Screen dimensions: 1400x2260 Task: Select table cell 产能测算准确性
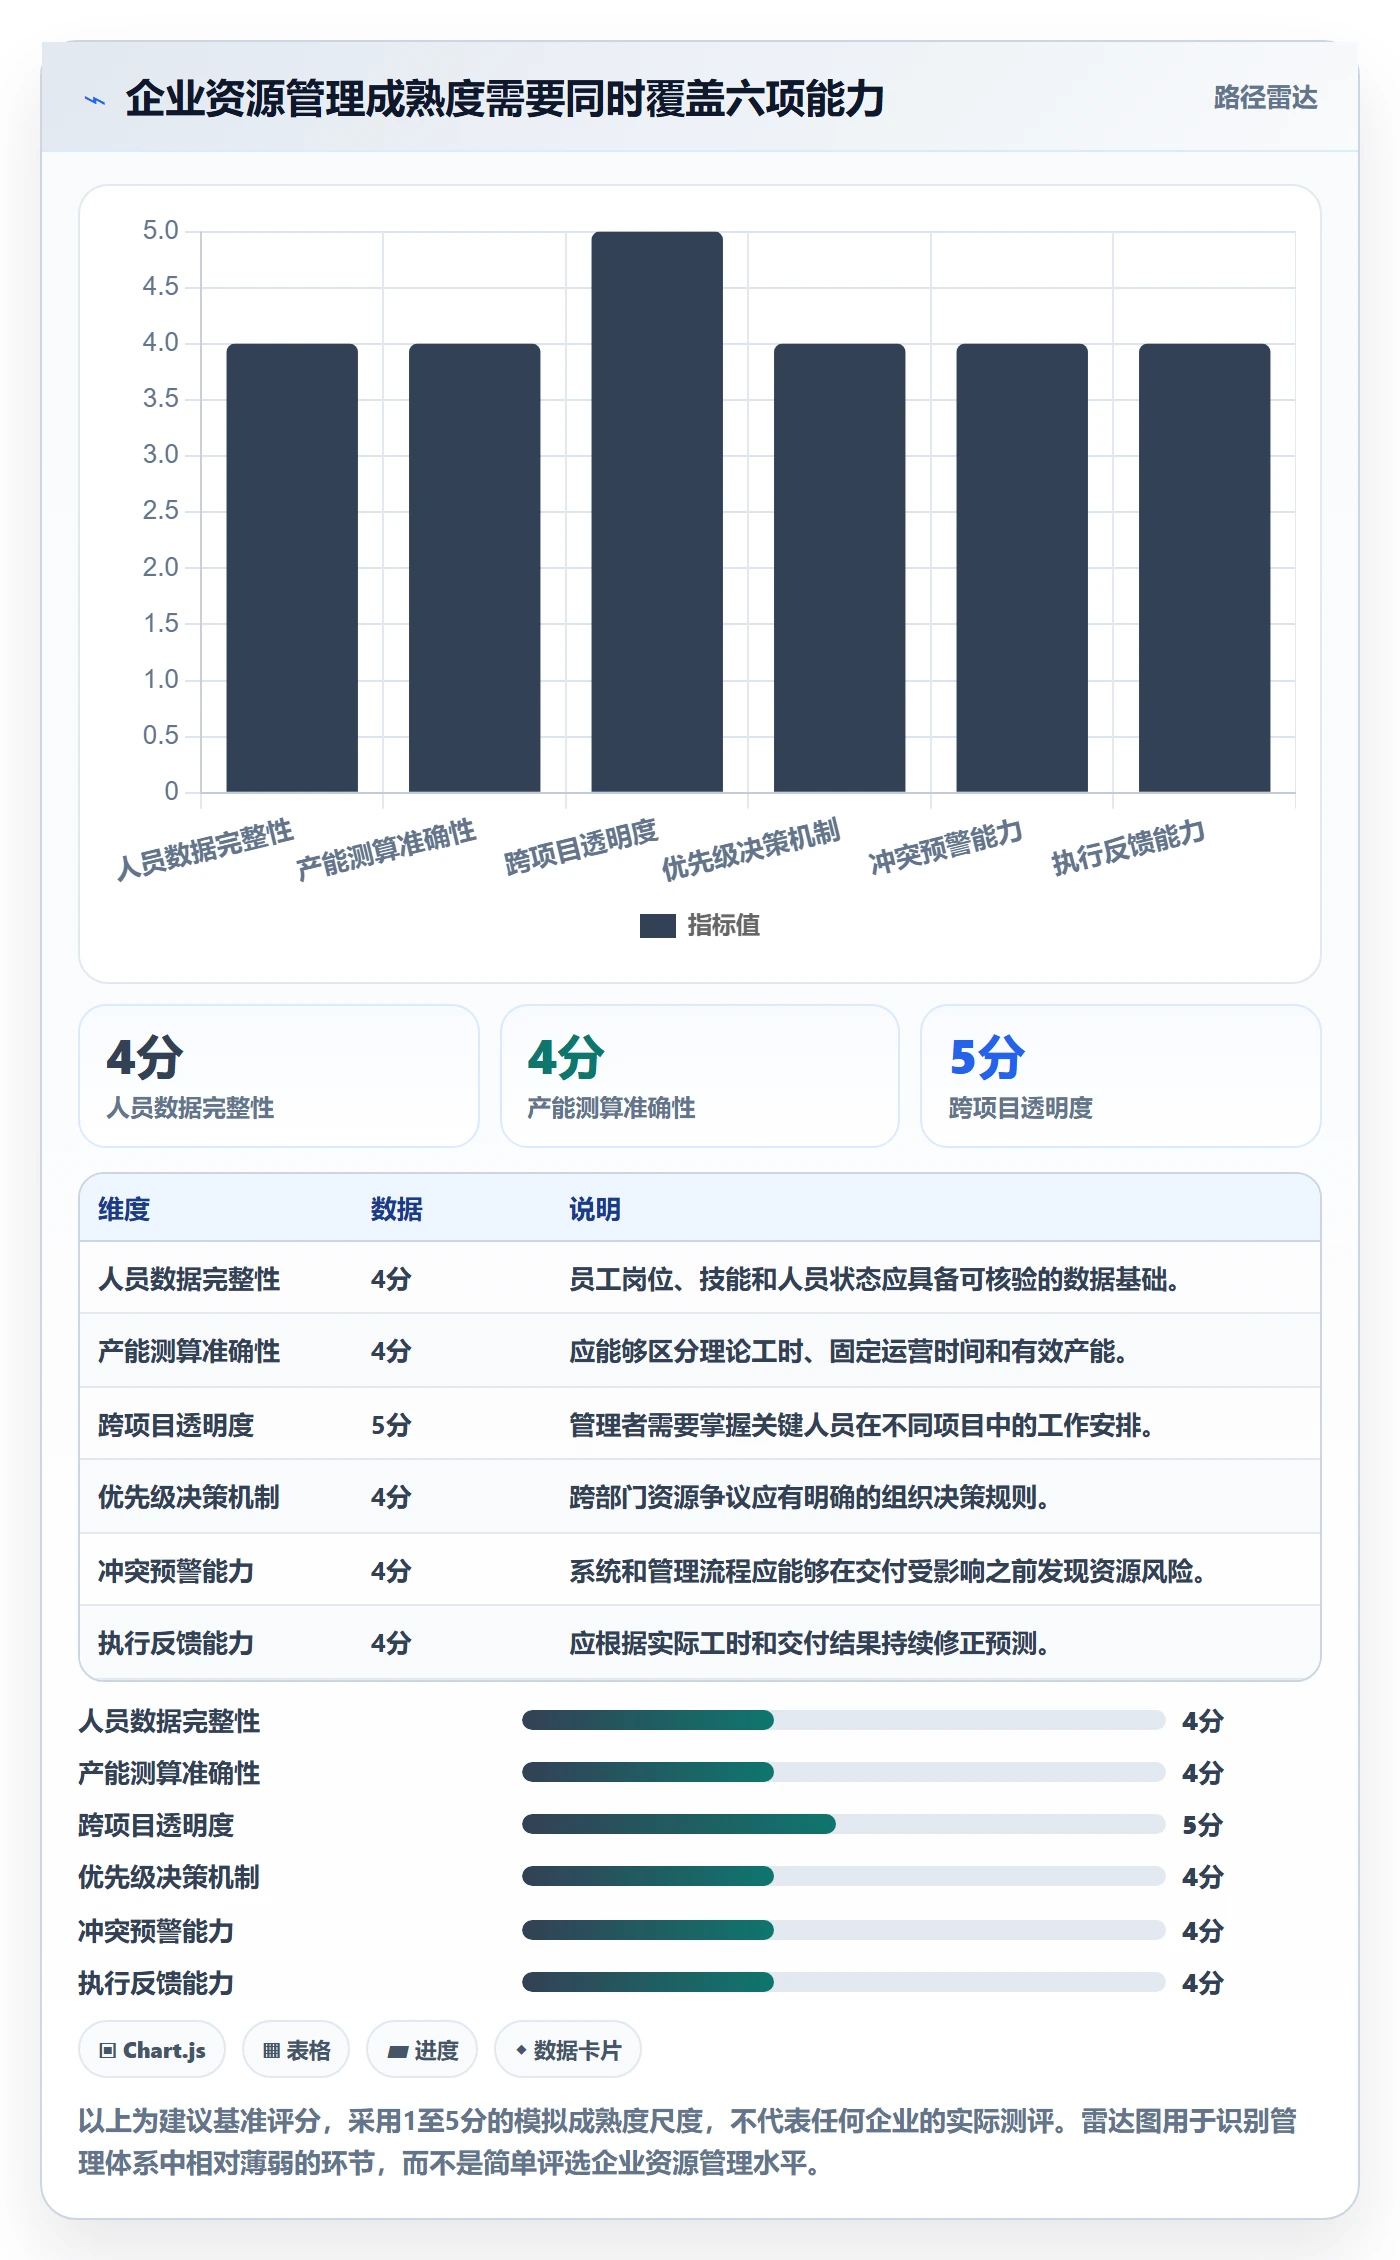click(189, 1351)
